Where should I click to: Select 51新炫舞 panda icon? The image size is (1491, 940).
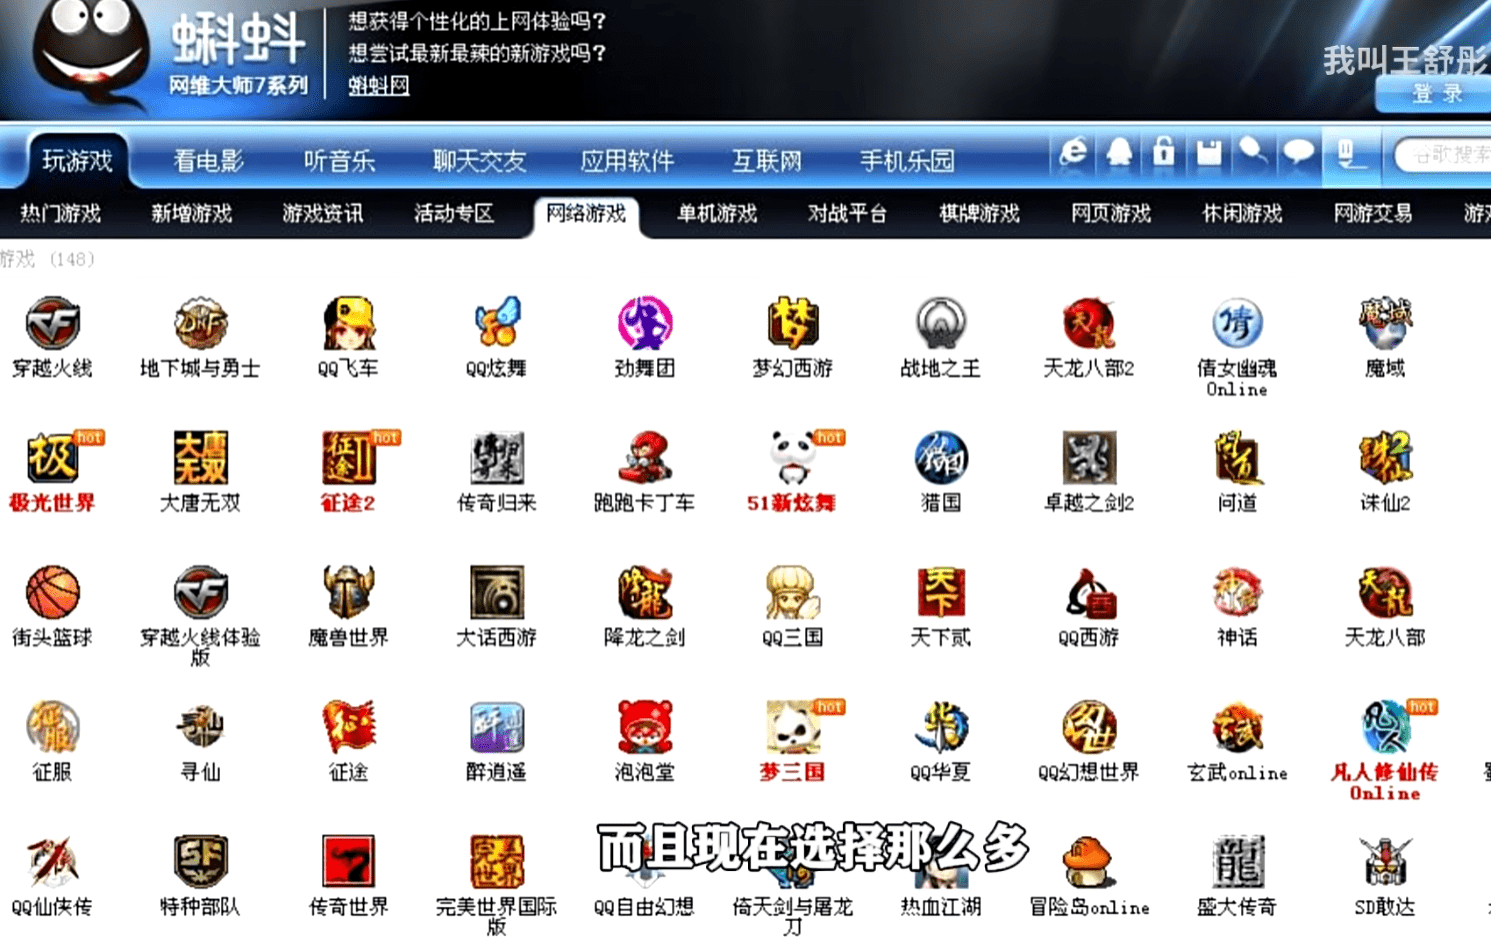(792, 458)
